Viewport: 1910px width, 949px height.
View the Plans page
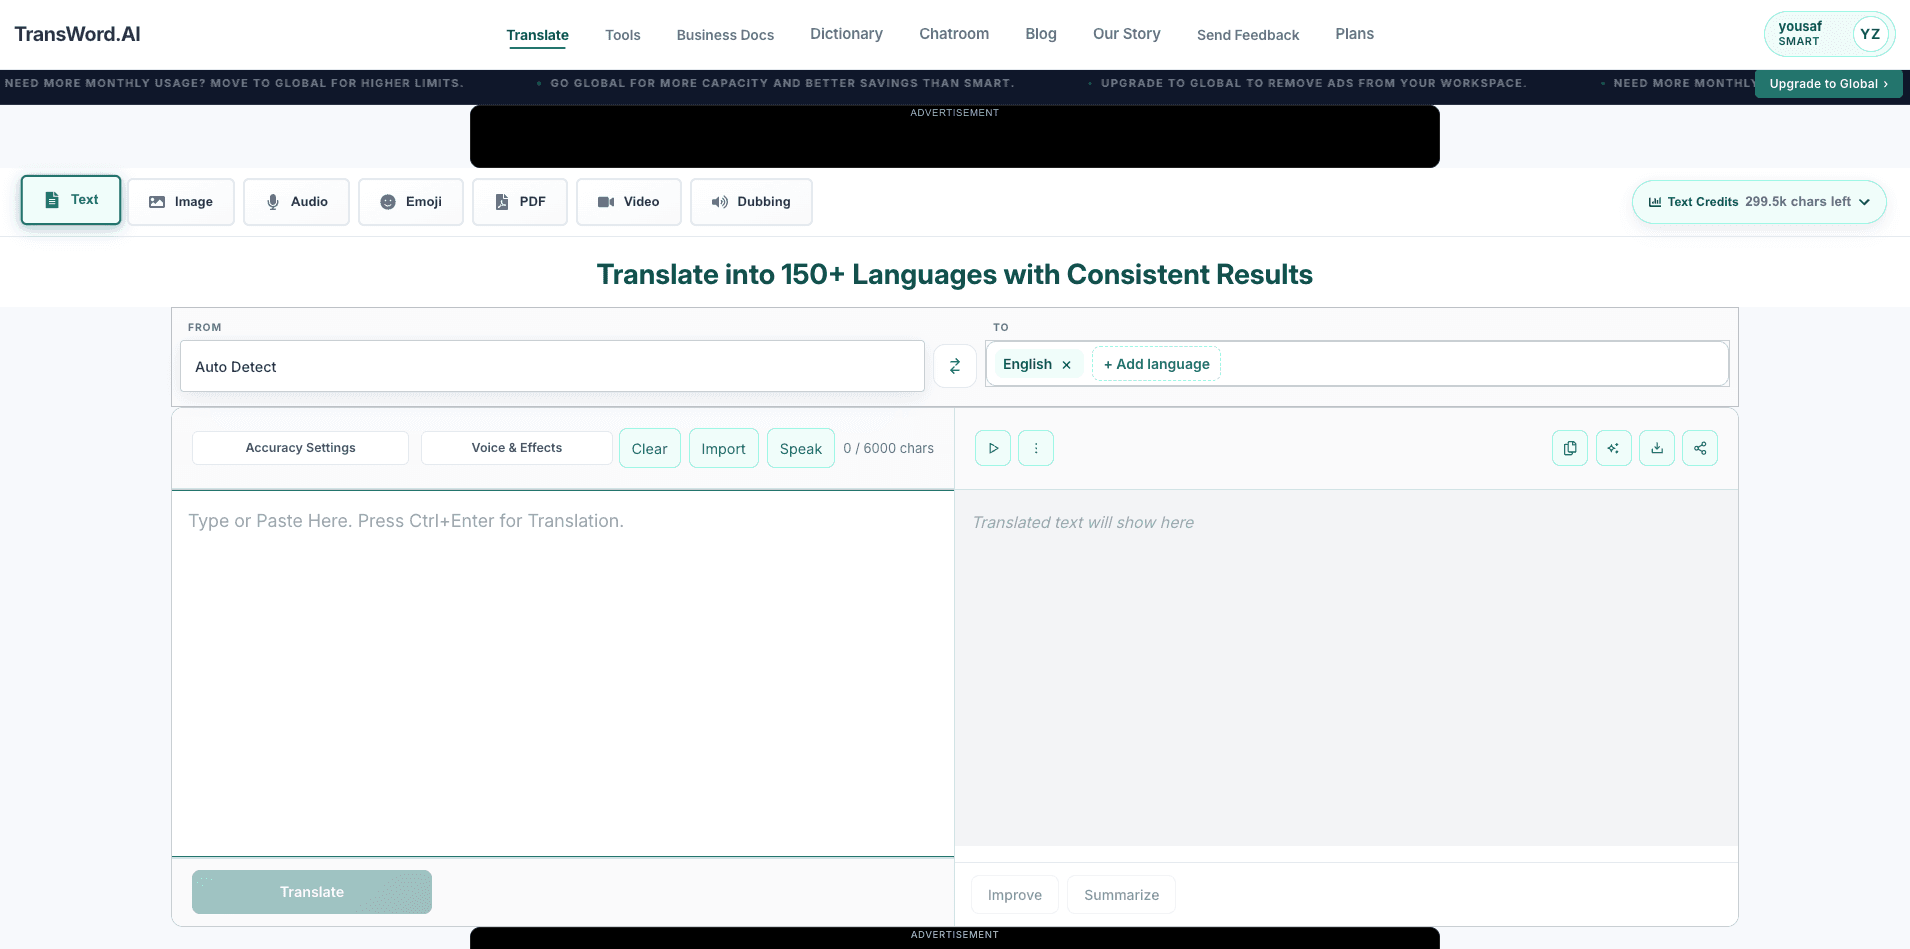pyautogui.click(x=1355, y=34)
